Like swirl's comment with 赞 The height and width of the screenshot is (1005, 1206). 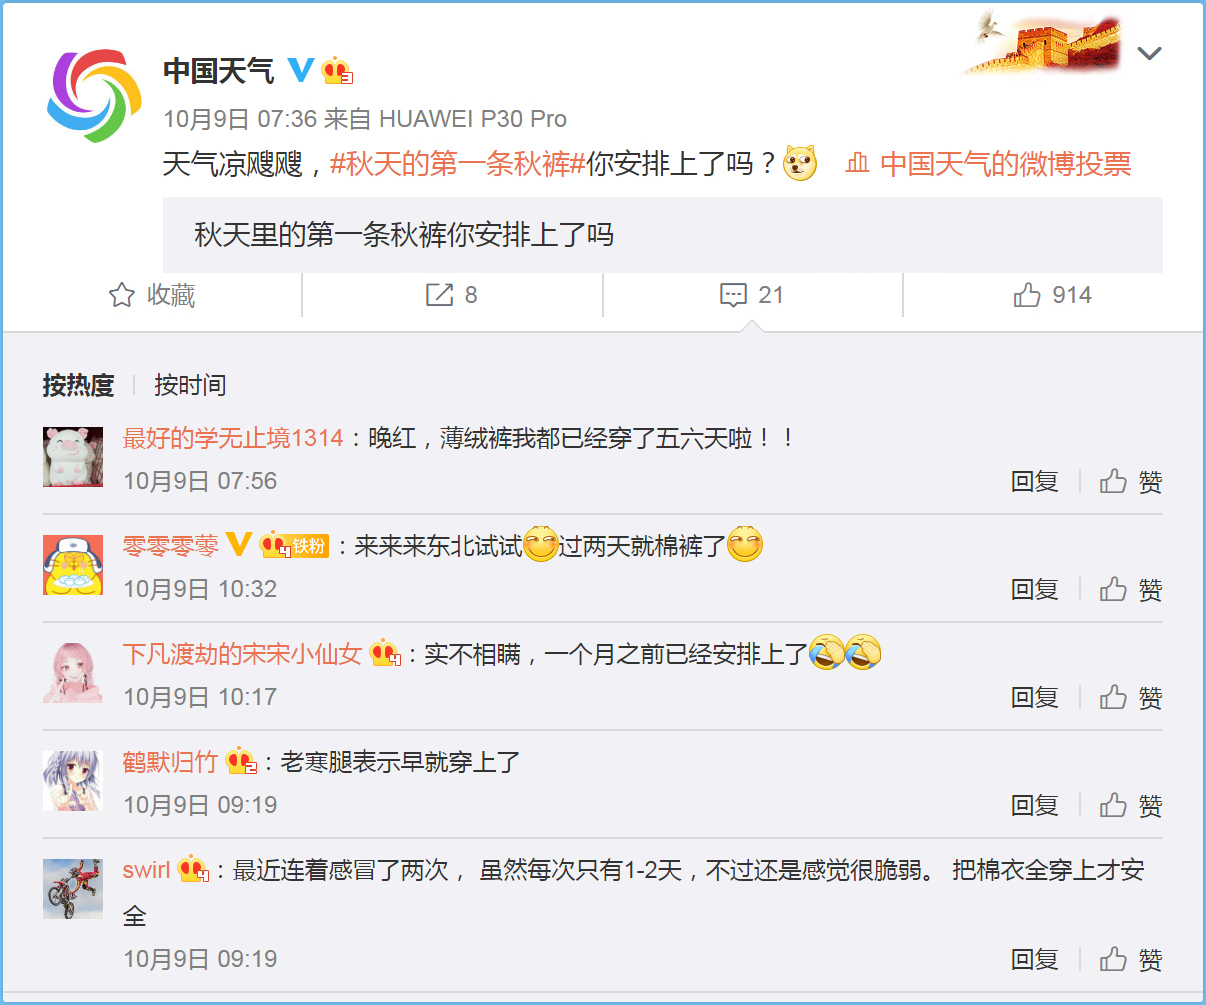click(1131, 959)
